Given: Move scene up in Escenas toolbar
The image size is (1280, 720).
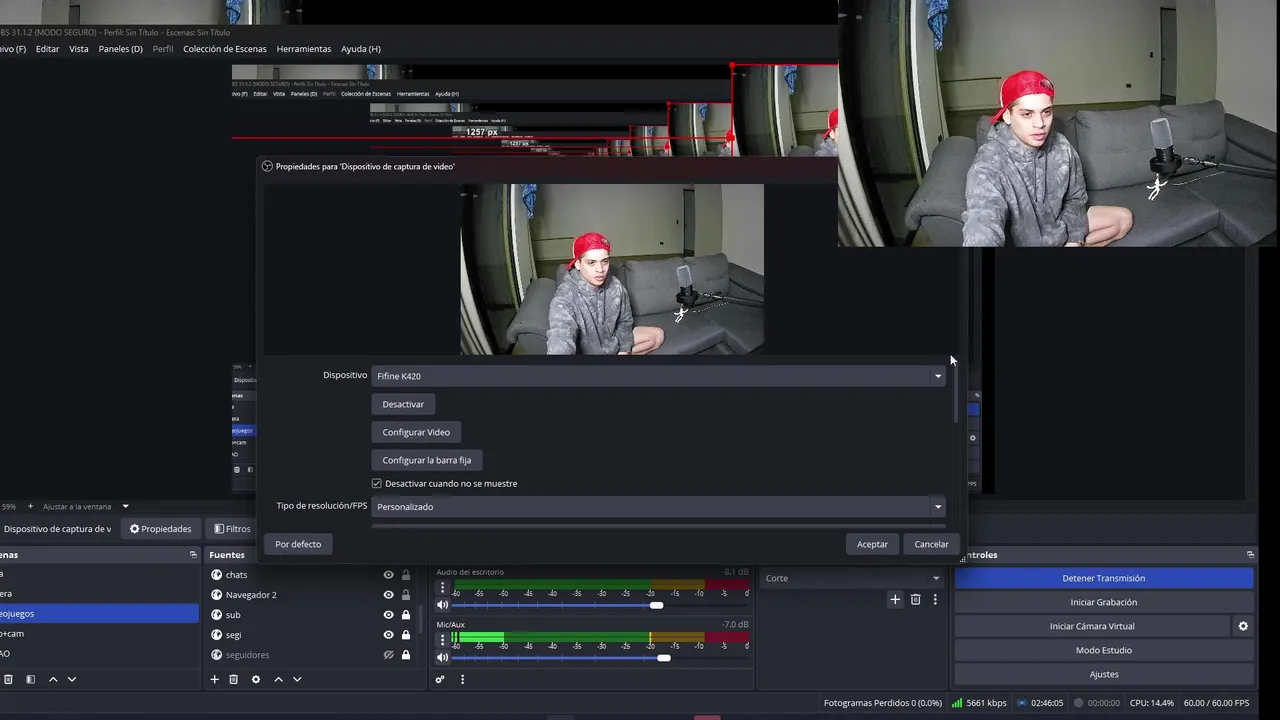Looking at the screenshot, I should pyautogui.click(x=53, y=679).
